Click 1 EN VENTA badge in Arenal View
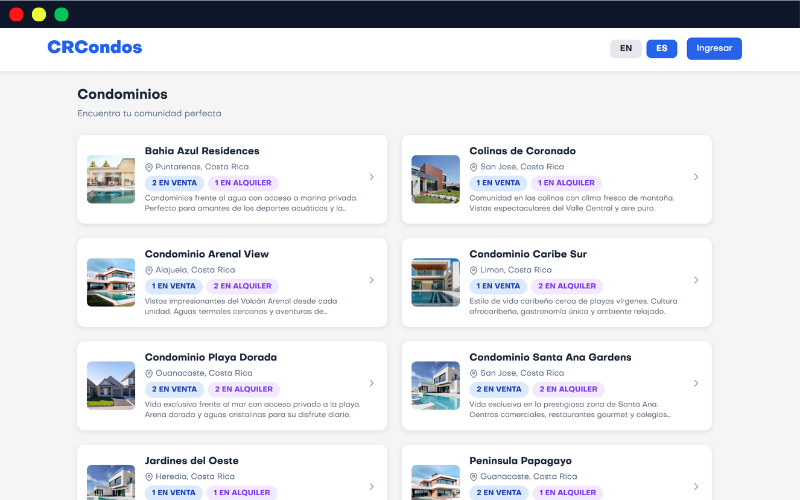800x500 pixels. pyautogui.click(x=174, y=286)
